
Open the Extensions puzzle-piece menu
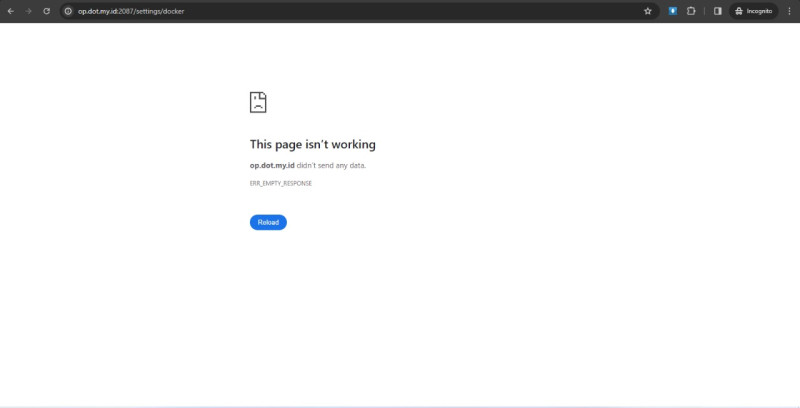click(692, 11)
